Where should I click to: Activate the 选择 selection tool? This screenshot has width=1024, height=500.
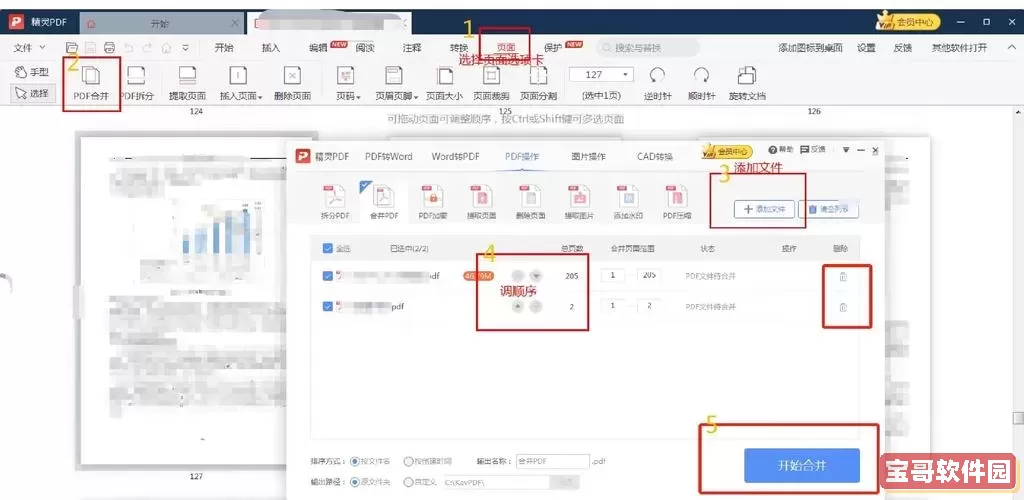click(31, 93)
